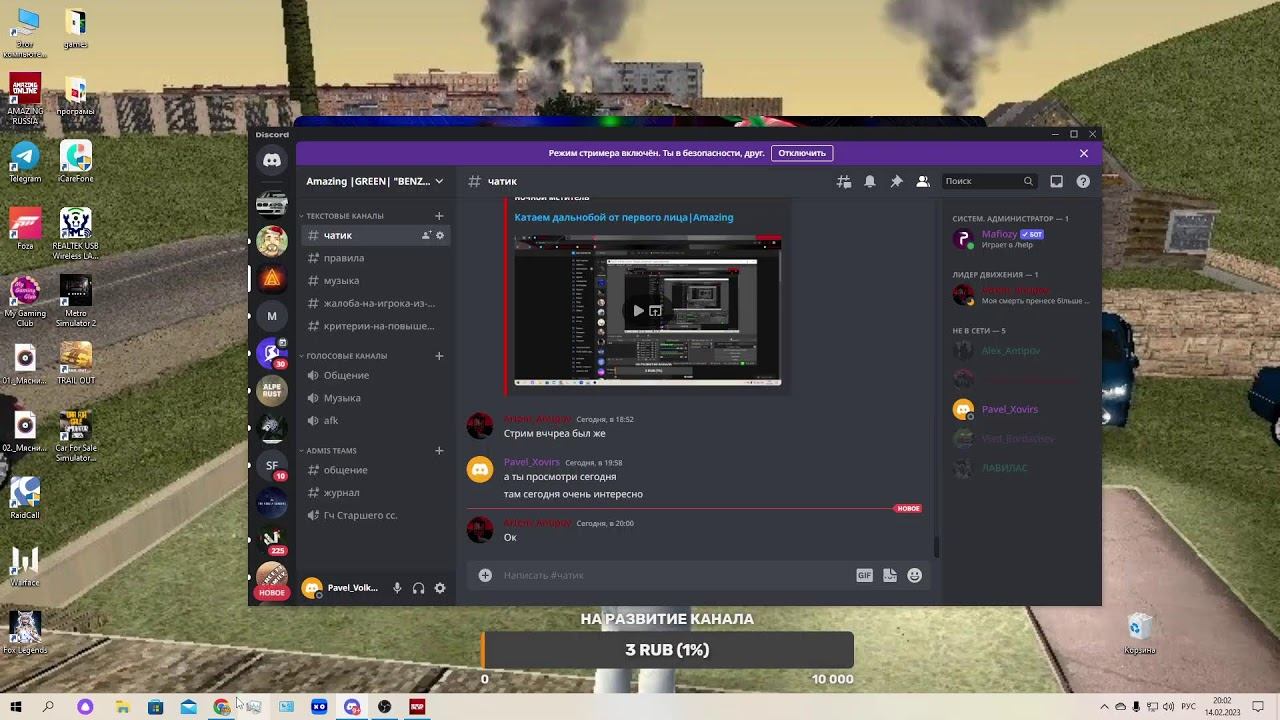Open the sticker picker

889,575
